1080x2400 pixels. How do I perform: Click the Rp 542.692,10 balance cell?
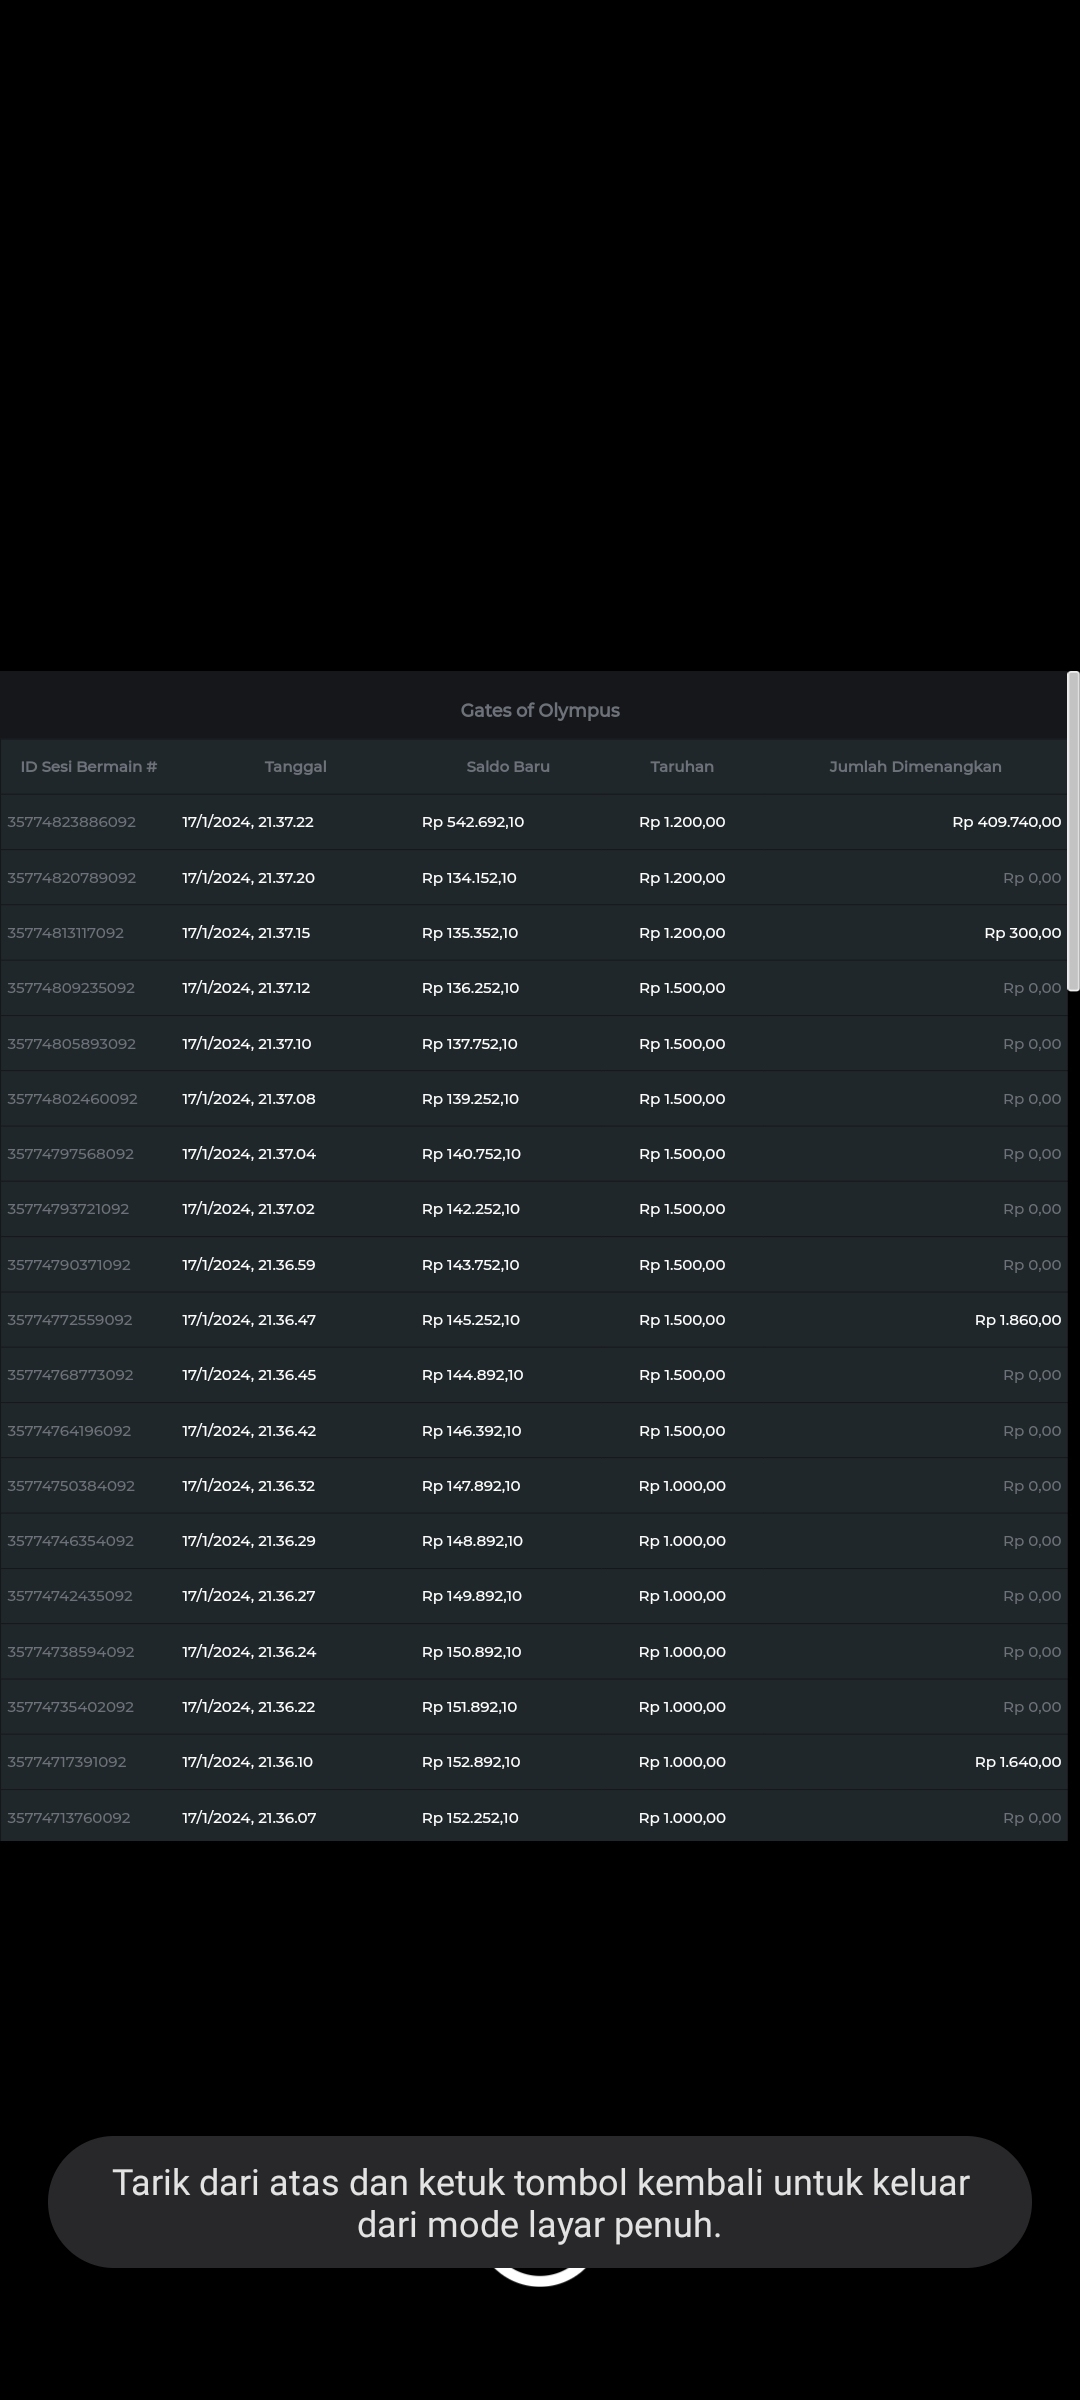pyautogui.click(x=473, y=822)
